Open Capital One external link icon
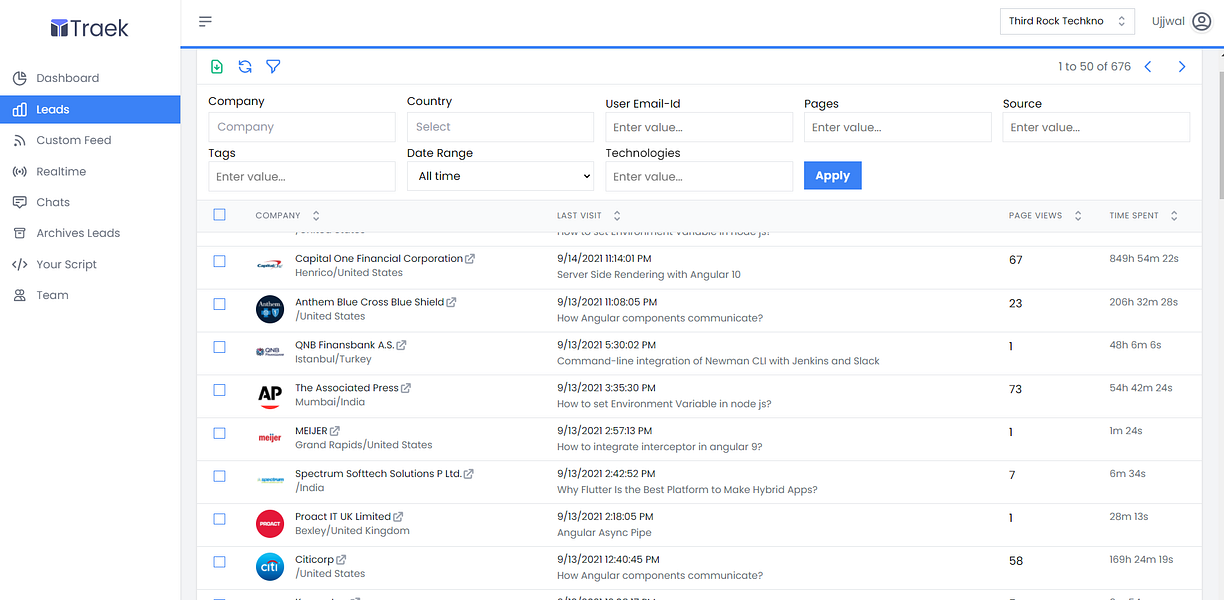 click(470, 259)
